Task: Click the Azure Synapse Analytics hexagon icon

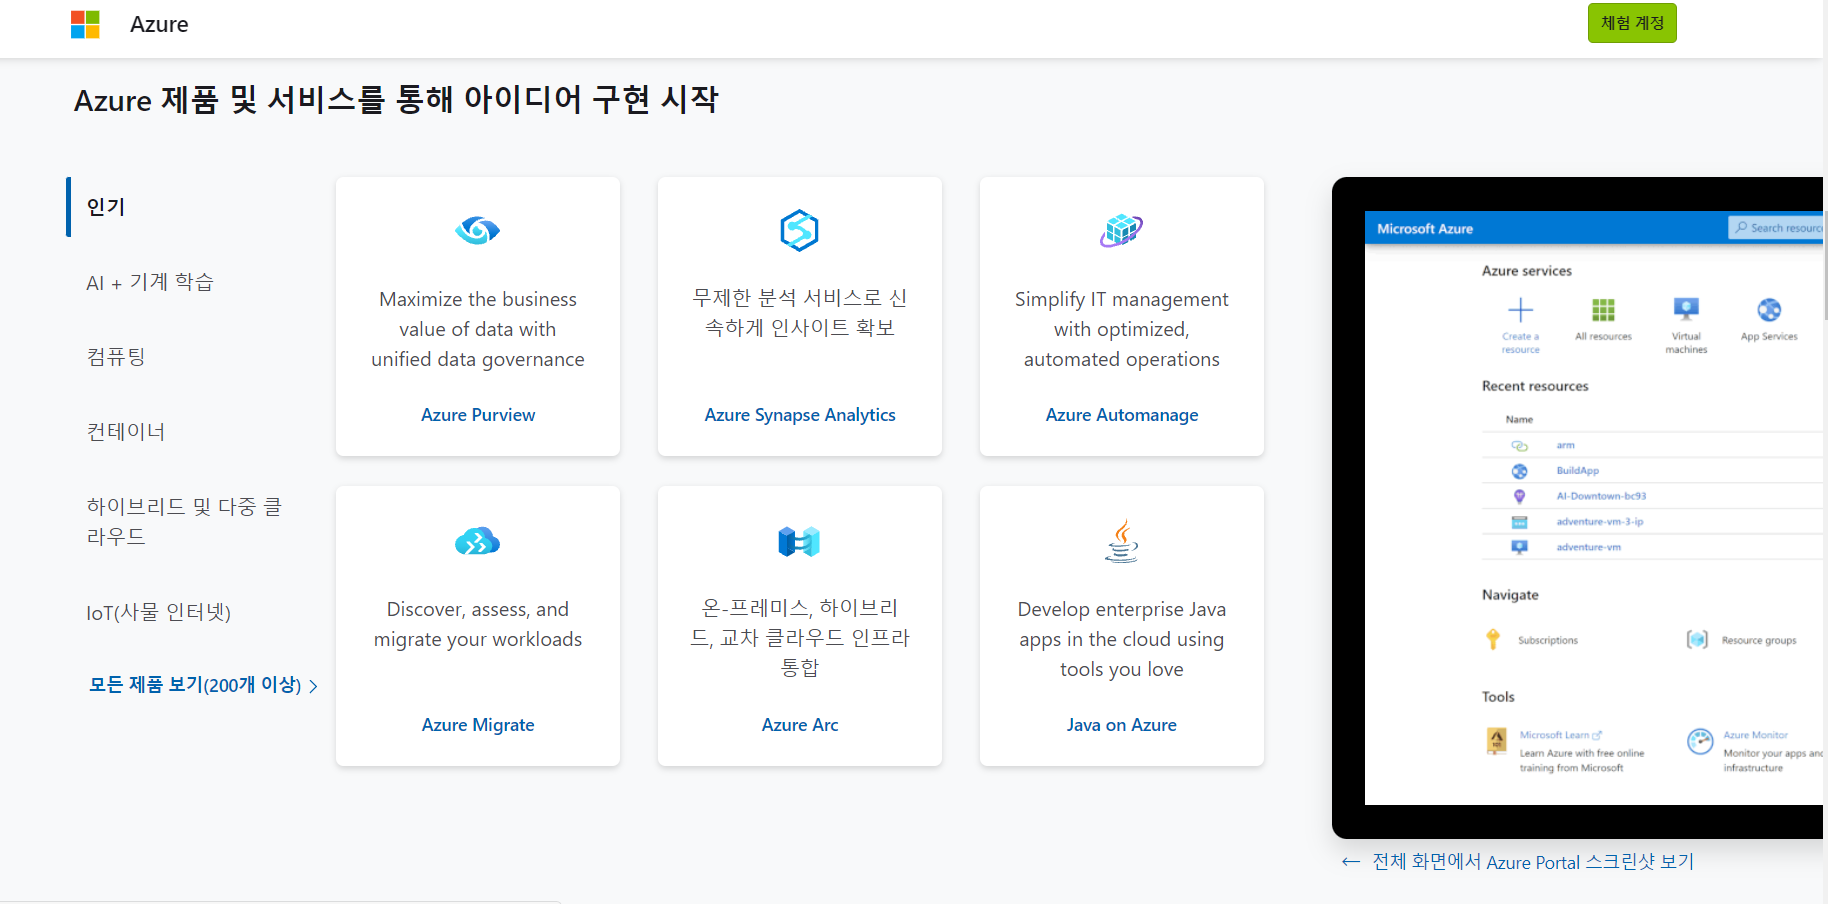Action: (800, 231)
